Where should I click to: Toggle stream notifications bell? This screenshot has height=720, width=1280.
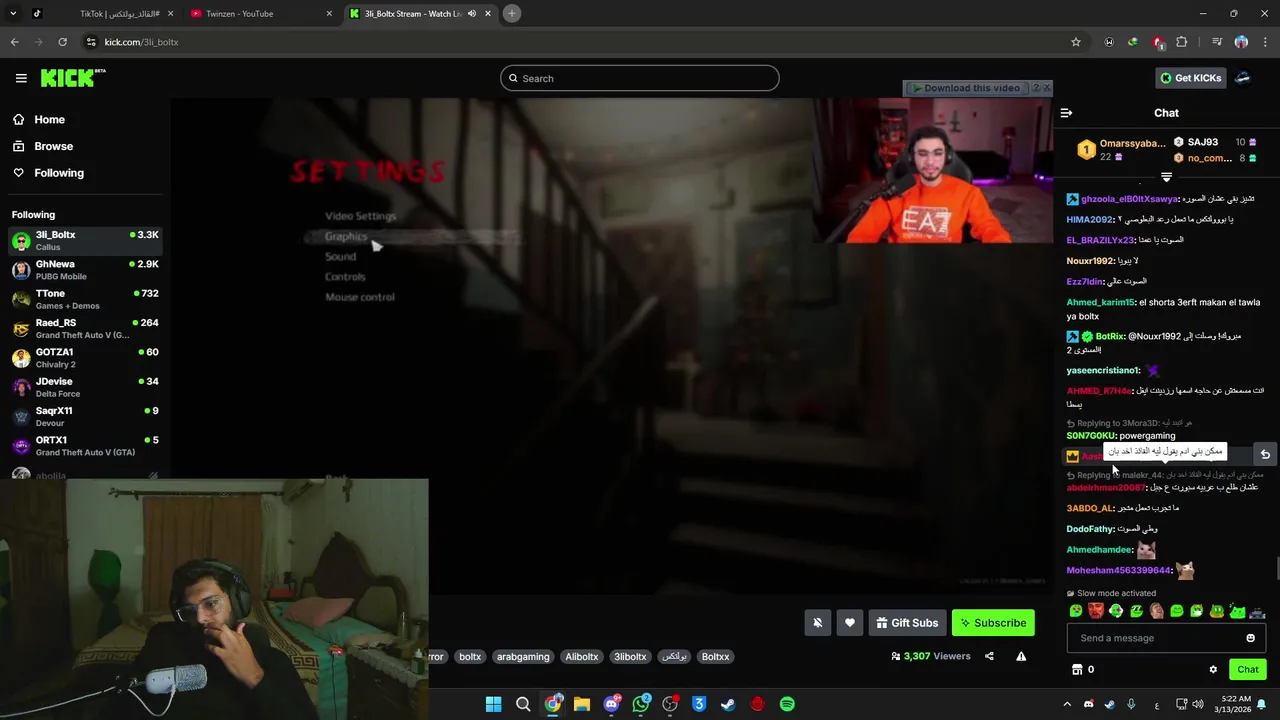click(x=817, y=623)
